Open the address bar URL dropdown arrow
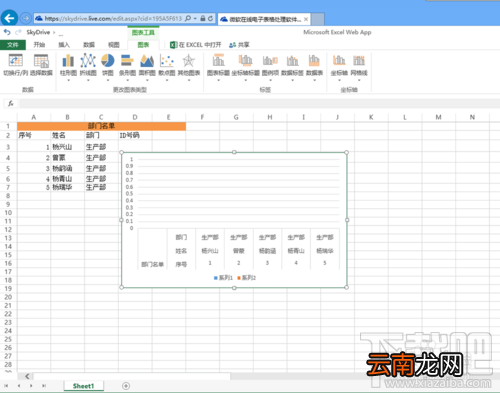 195,19
